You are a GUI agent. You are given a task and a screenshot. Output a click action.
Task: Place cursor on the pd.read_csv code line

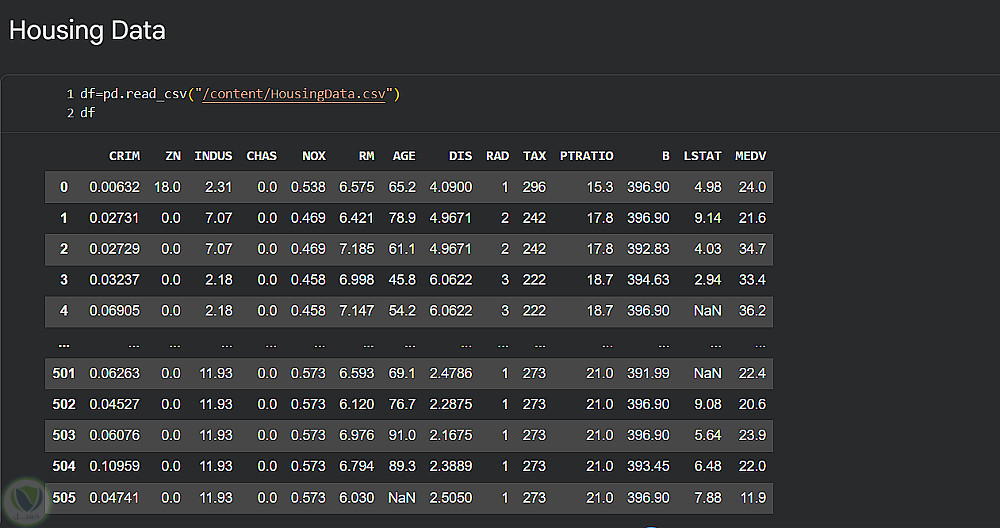tap(240, 94)
